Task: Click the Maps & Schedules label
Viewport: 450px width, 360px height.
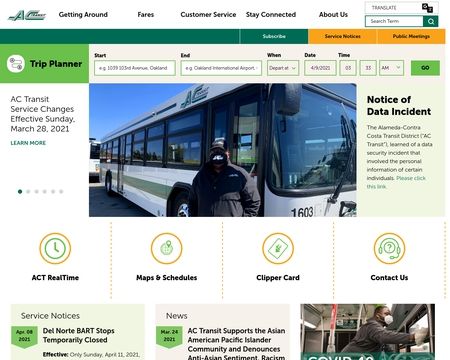Action: pyautogui.click(x=166, y=278)
